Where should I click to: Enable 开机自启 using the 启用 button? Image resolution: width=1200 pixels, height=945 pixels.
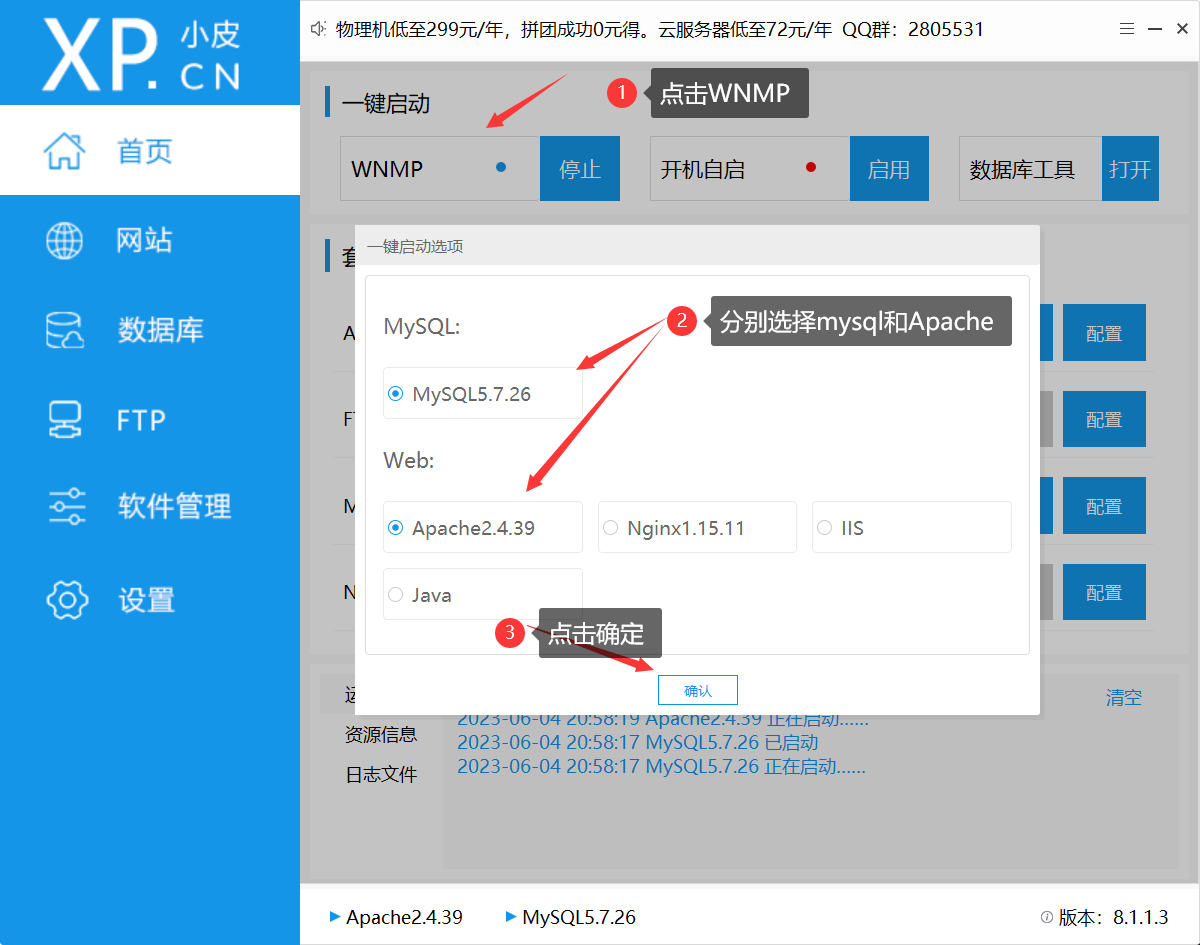pos(889,170)
